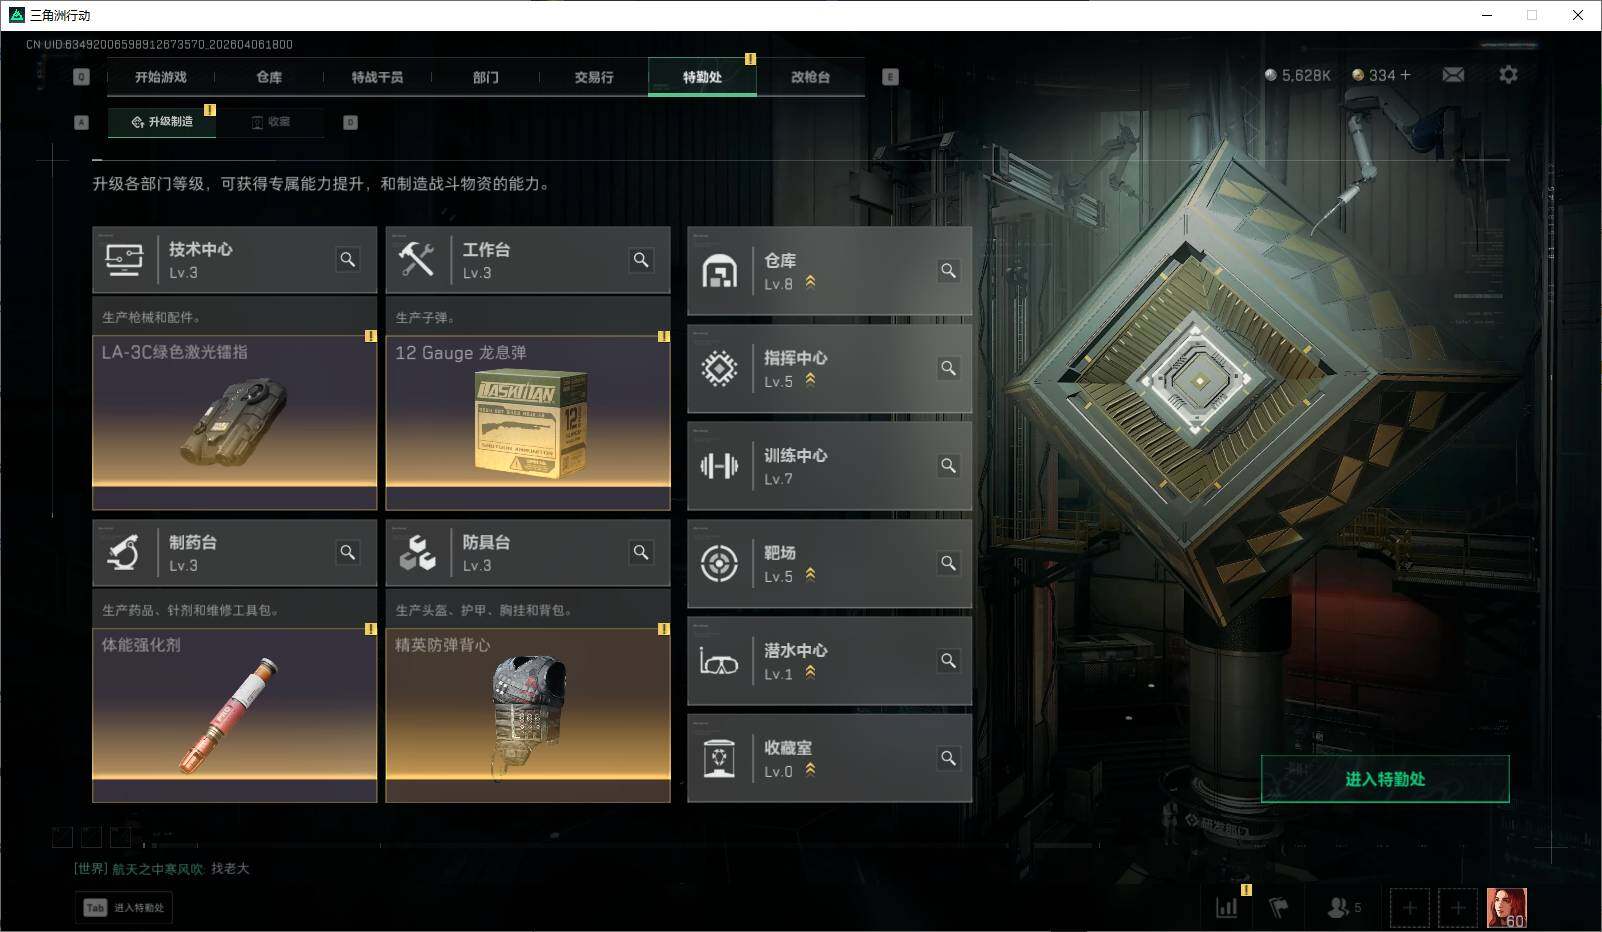This screenshot has width=1602, height=932.
Task: Select the 收藏 sub-tab
Action: [271, 122]
